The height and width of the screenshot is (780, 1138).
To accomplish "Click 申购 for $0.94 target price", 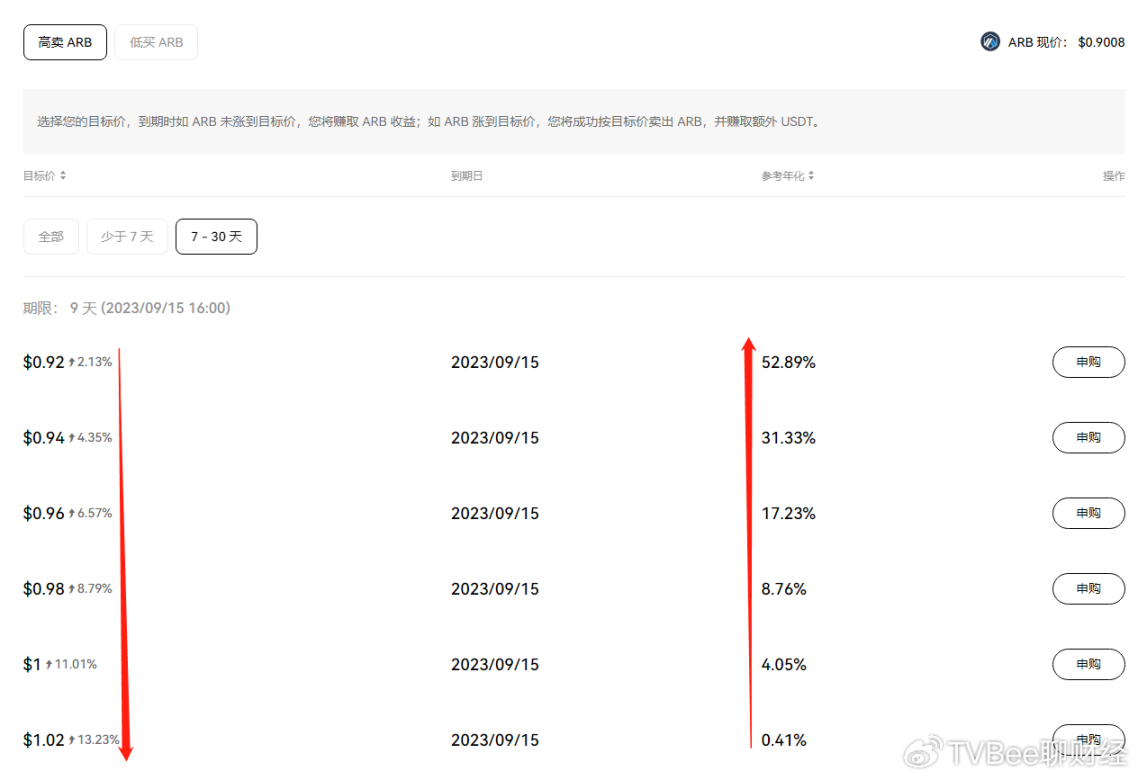I will point(1088,437).
